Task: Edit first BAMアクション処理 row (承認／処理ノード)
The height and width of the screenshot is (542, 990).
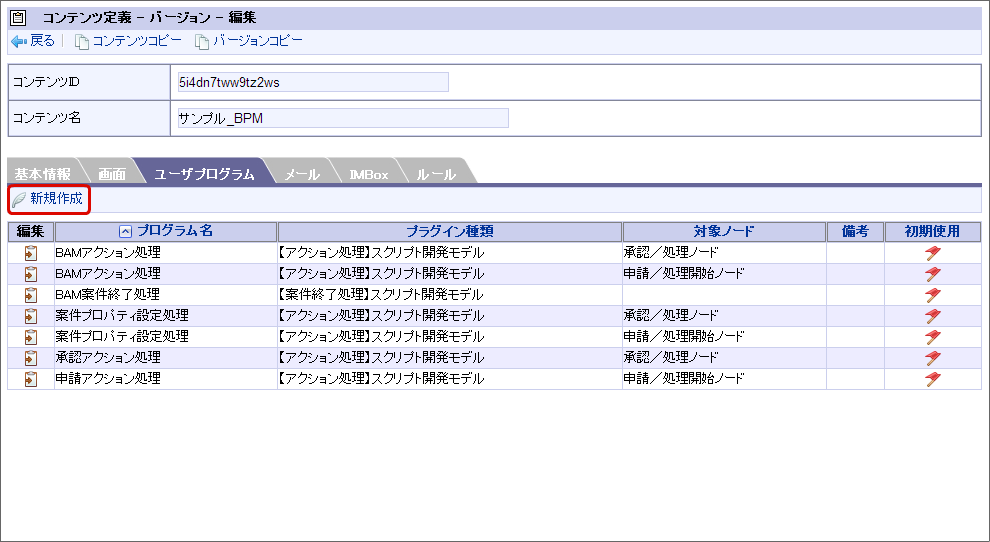Action: point(30,253)
